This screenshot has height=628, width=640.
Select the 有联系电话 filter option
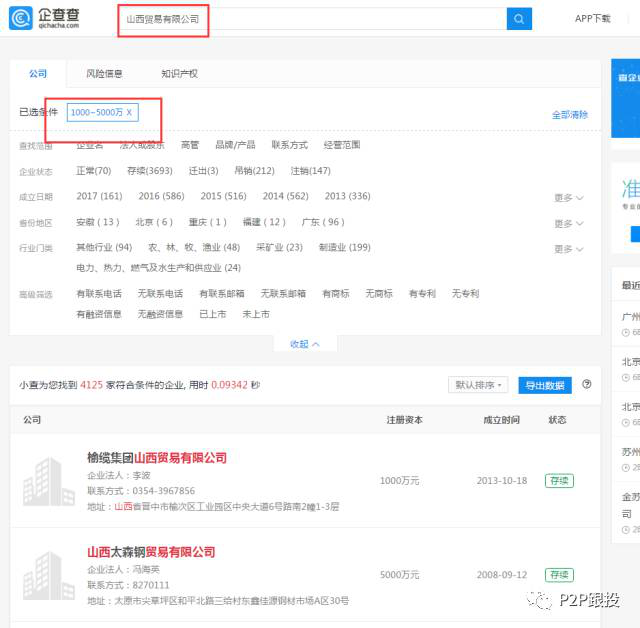pyautogui.click(x=99, y=294)
